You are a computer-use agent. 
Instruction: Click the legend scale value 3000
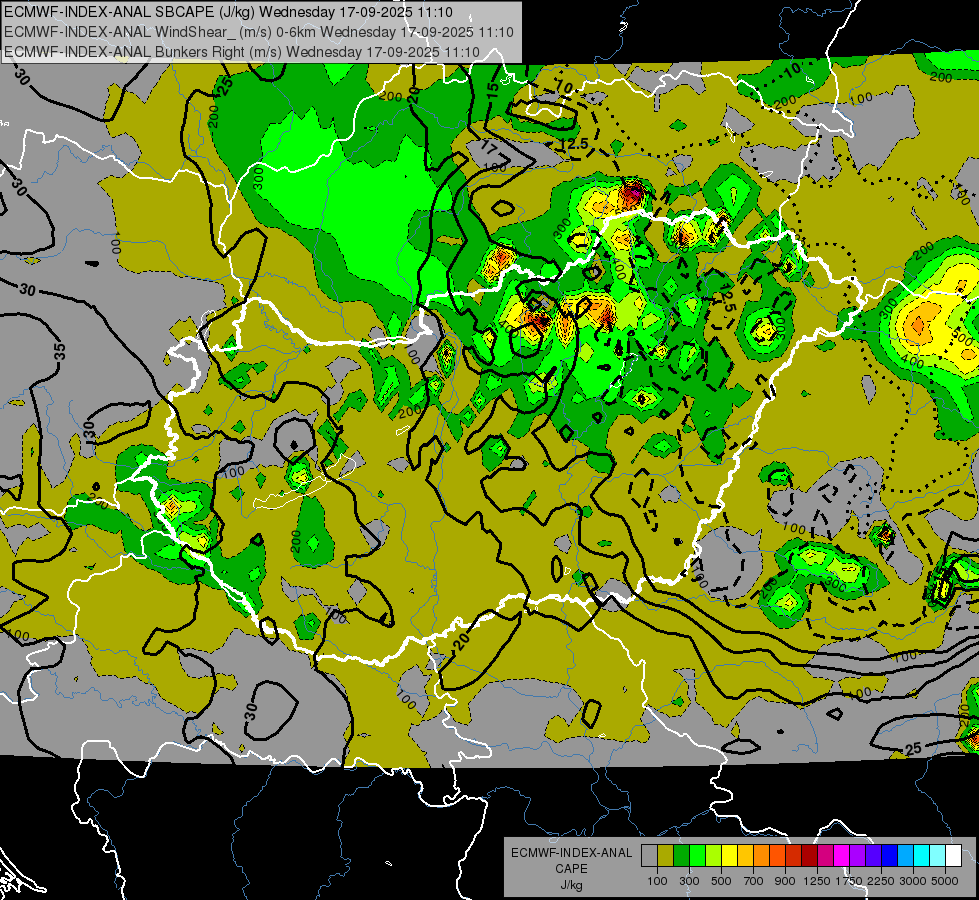click(x=913, y=881)
